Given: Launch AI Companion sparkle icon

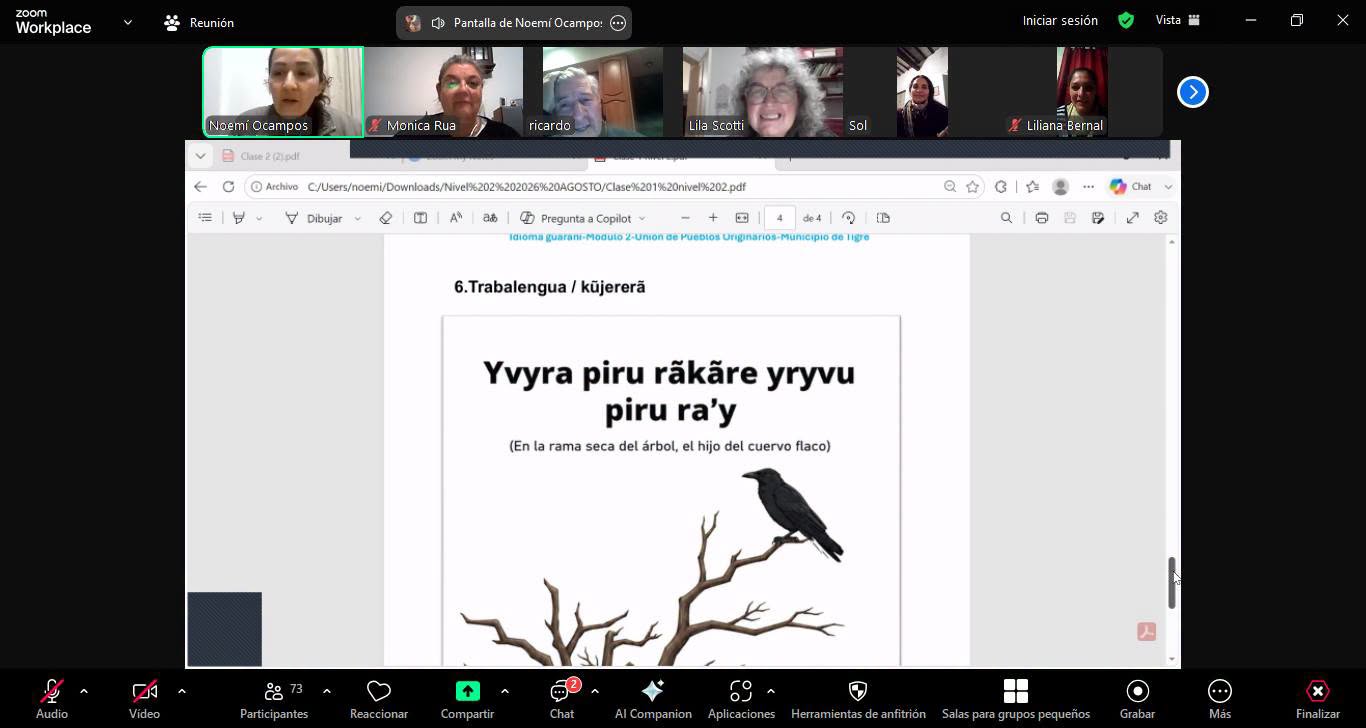Looking at the screenshot, I should point(653,691).
